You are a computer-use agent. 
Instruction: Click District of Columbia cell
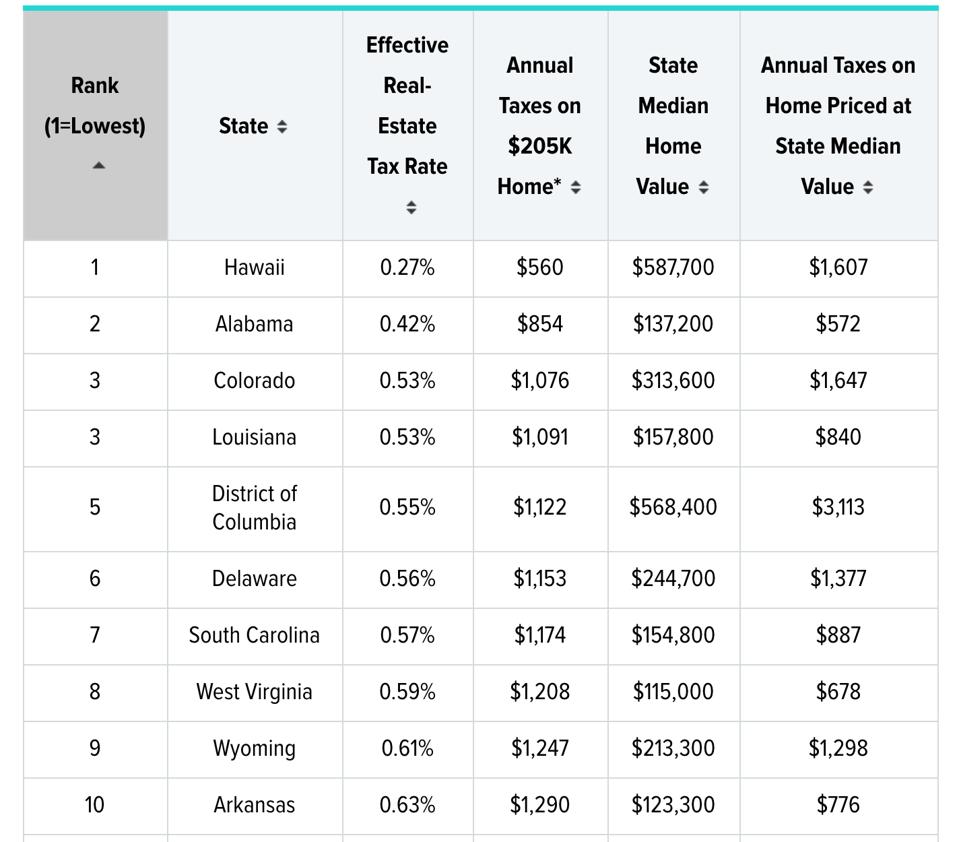coord(254,508)
